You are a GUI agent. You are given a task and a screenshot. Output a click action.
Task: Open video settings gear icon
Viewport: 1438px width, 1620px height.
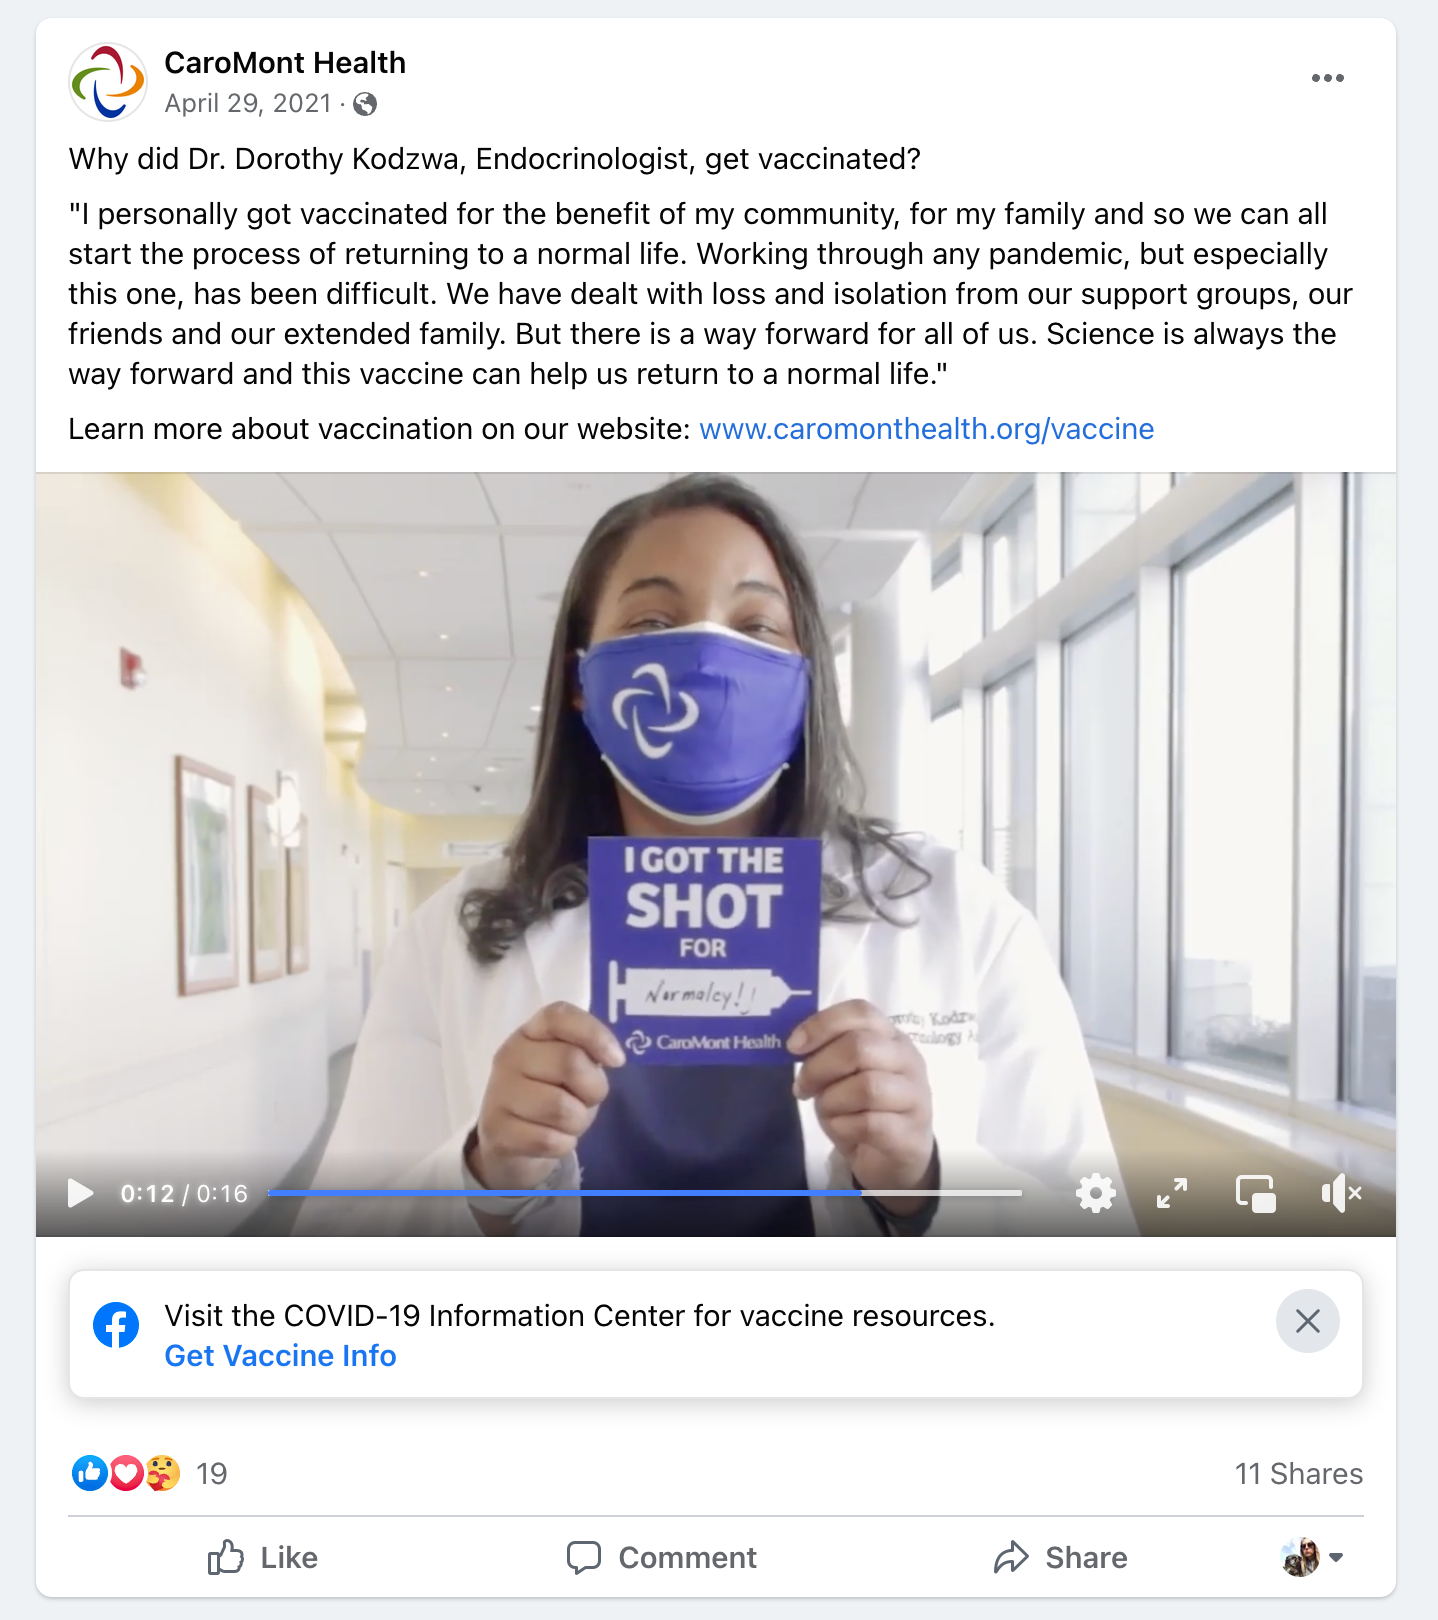pos(1095,1193)
